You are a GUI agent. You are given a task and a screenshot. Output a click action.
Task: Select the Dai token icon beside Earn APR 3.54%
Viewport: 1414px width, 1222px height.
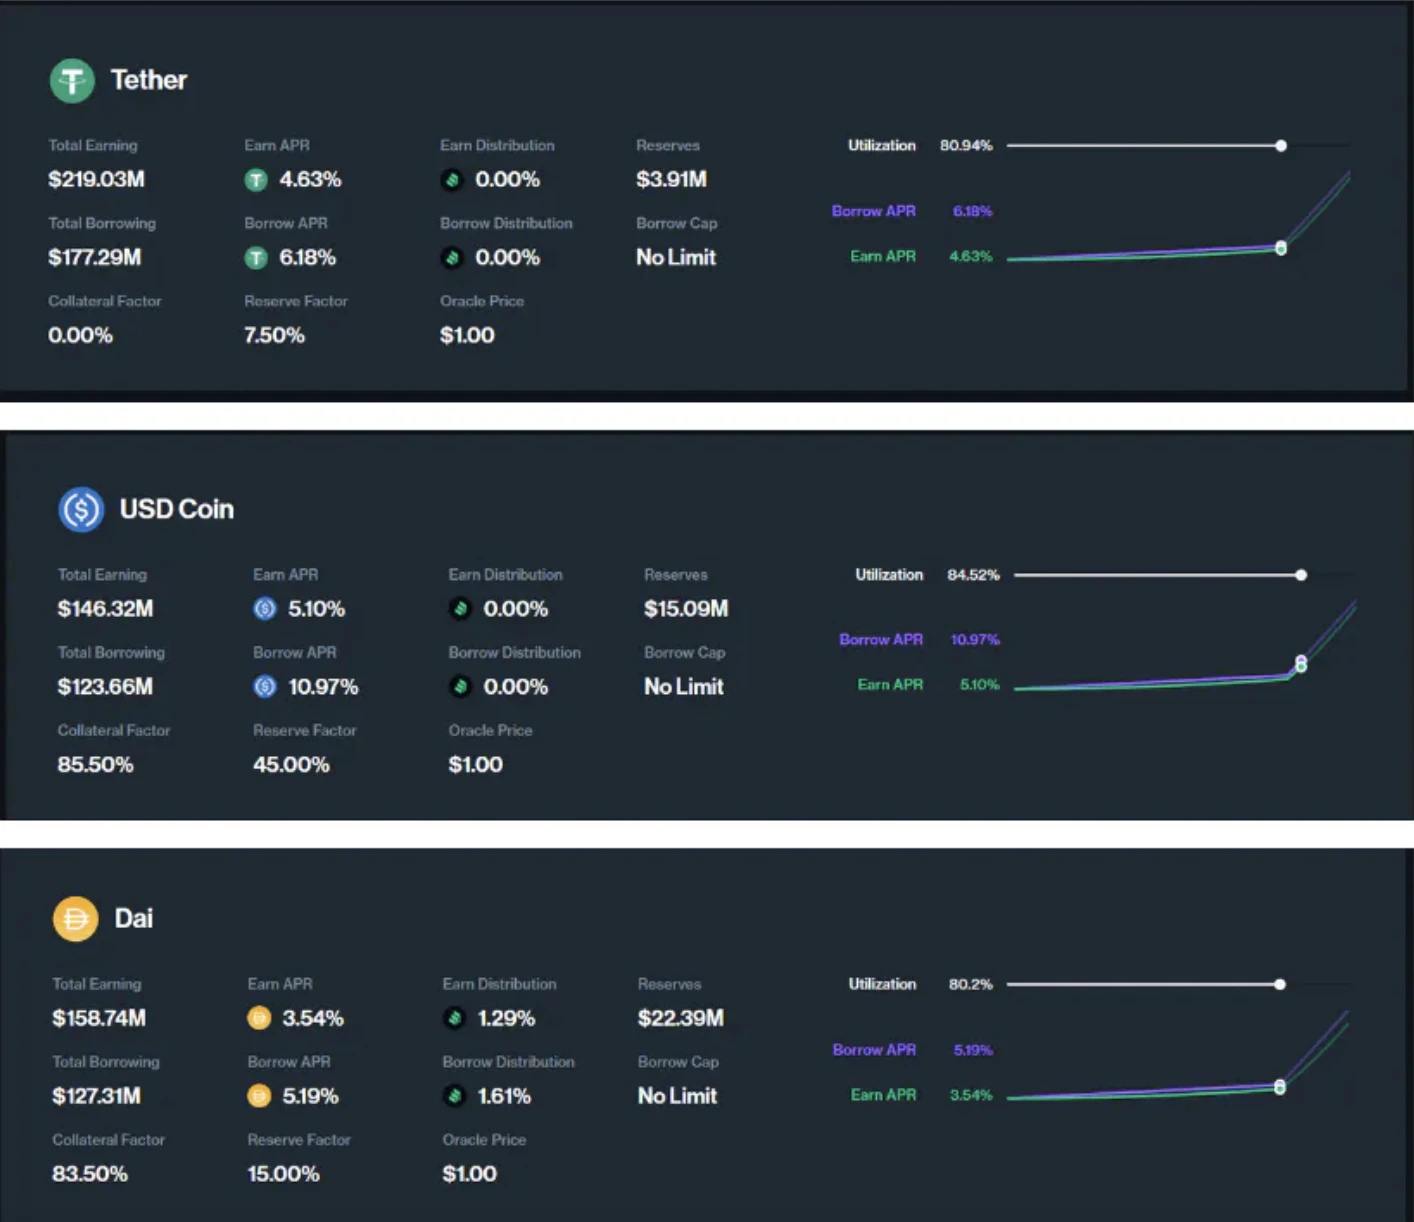point(259,1018)
